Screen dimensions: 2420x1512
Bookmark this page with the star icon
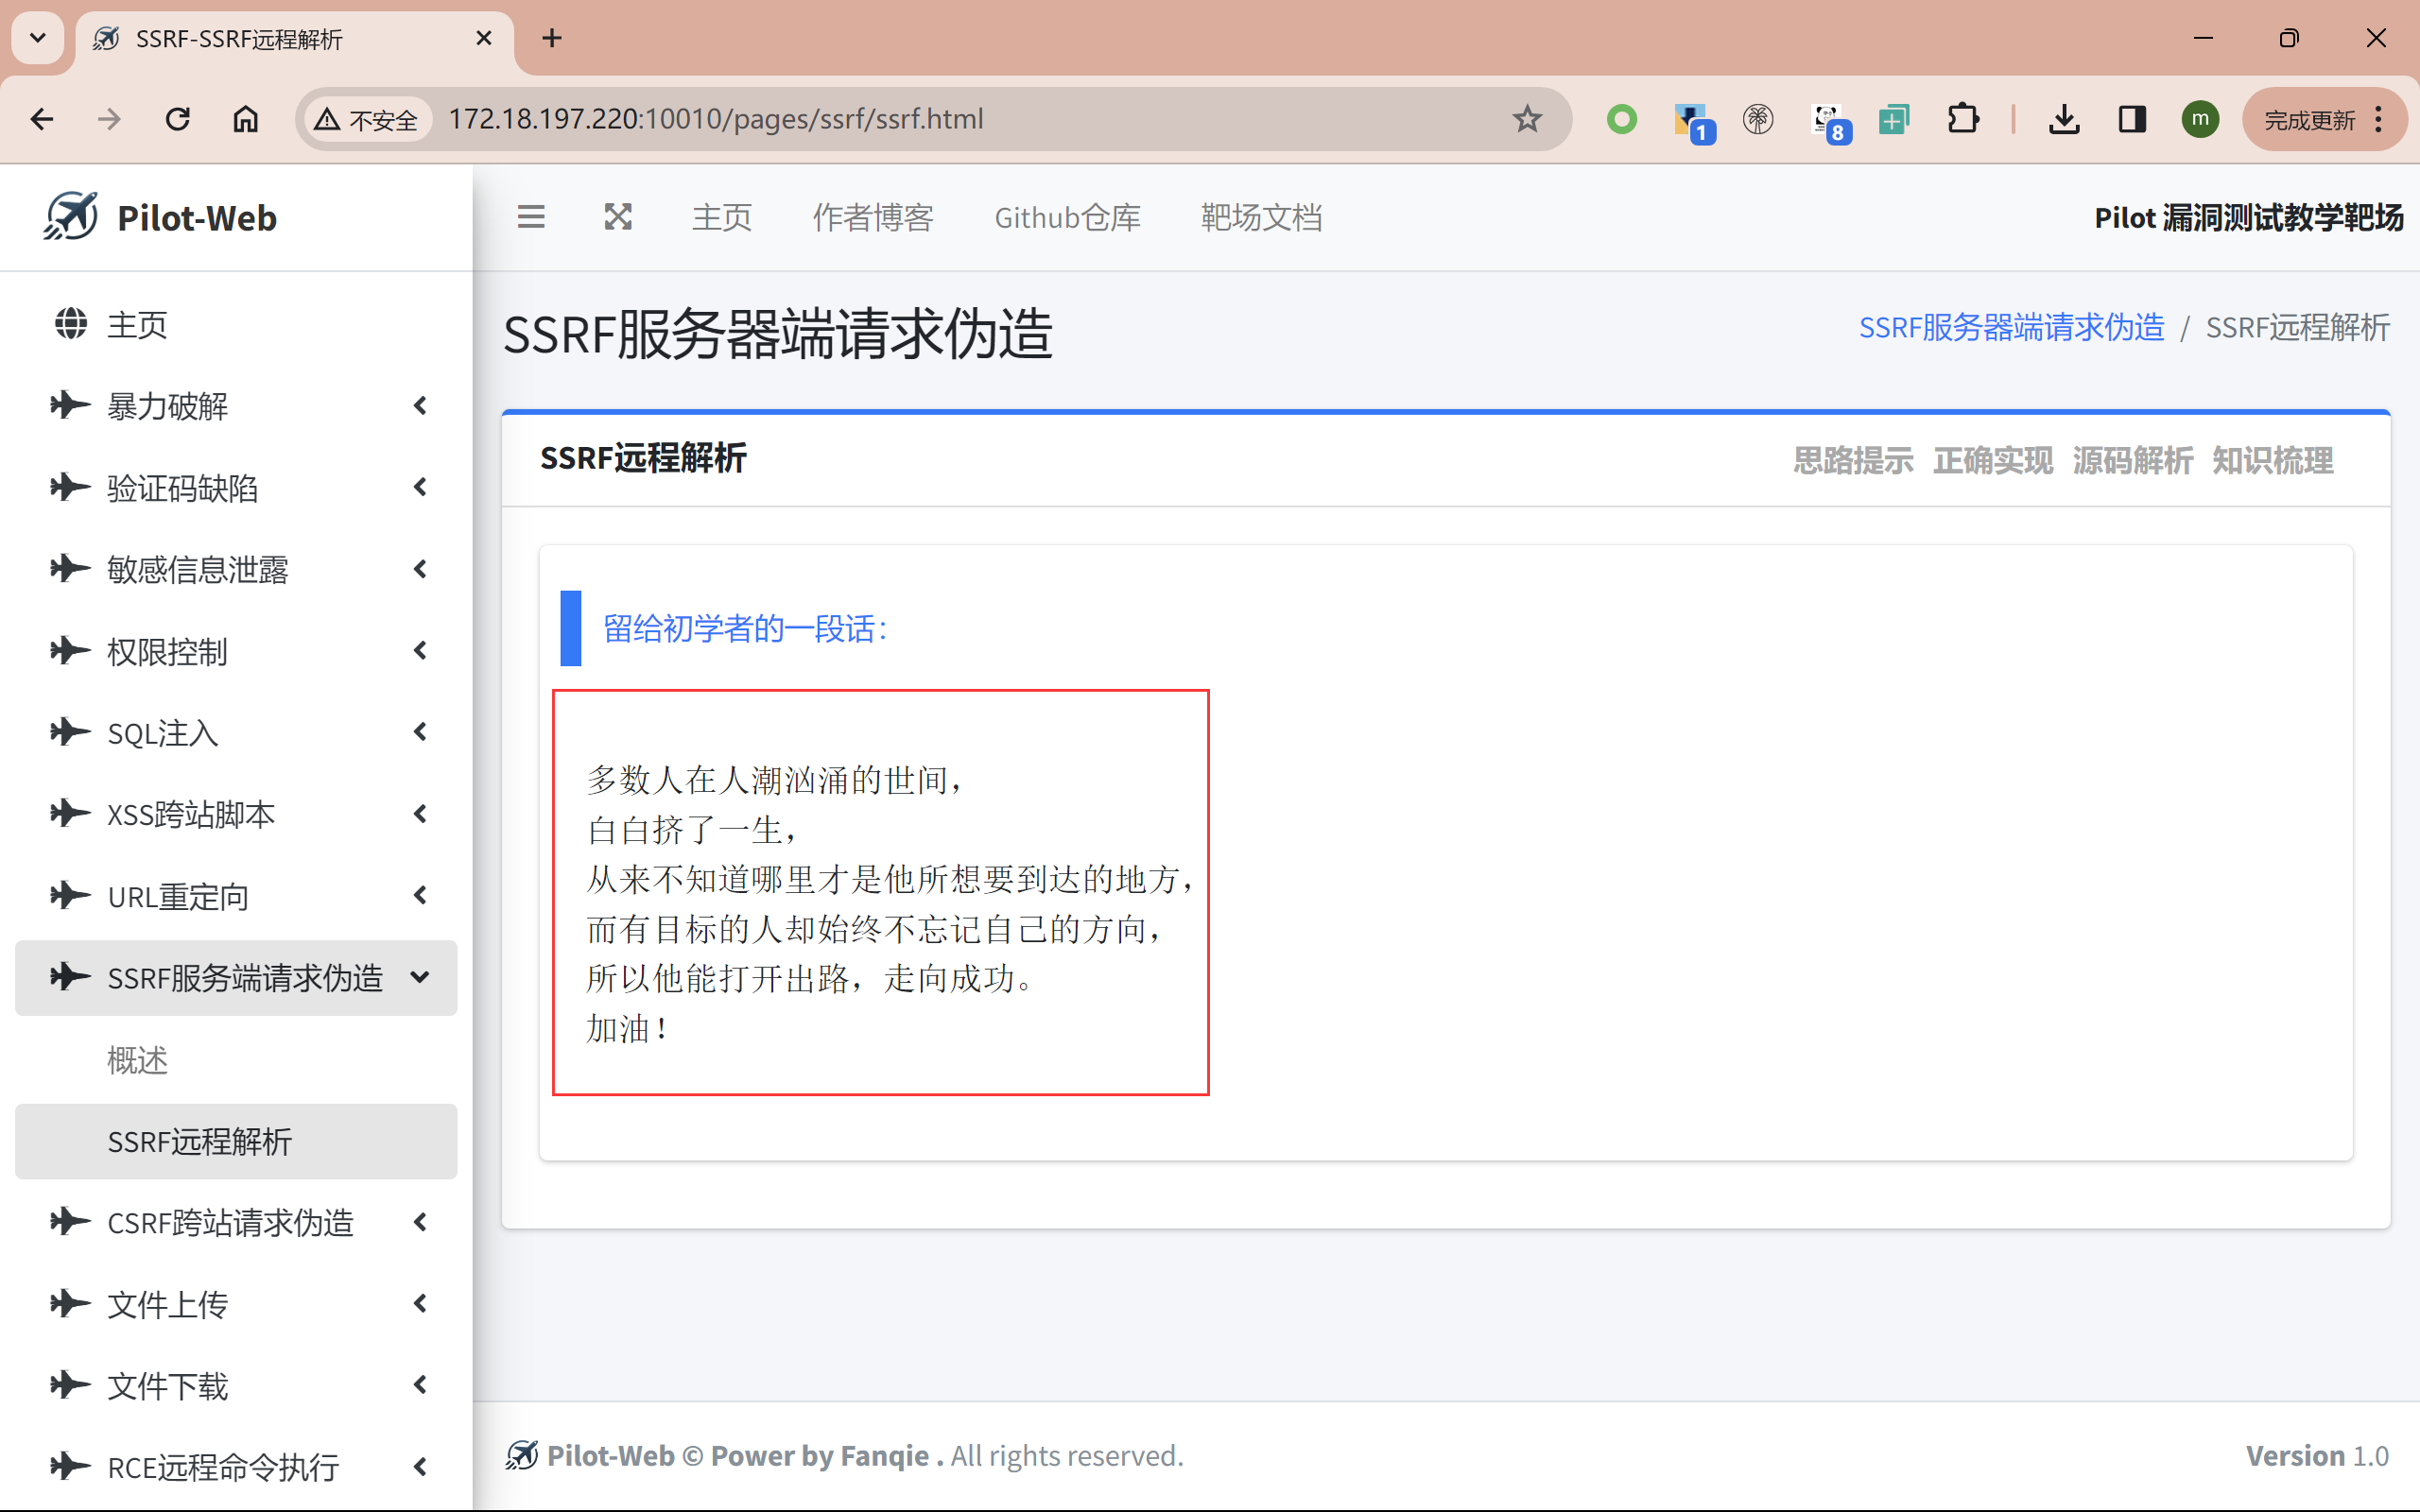(1527, 119)
